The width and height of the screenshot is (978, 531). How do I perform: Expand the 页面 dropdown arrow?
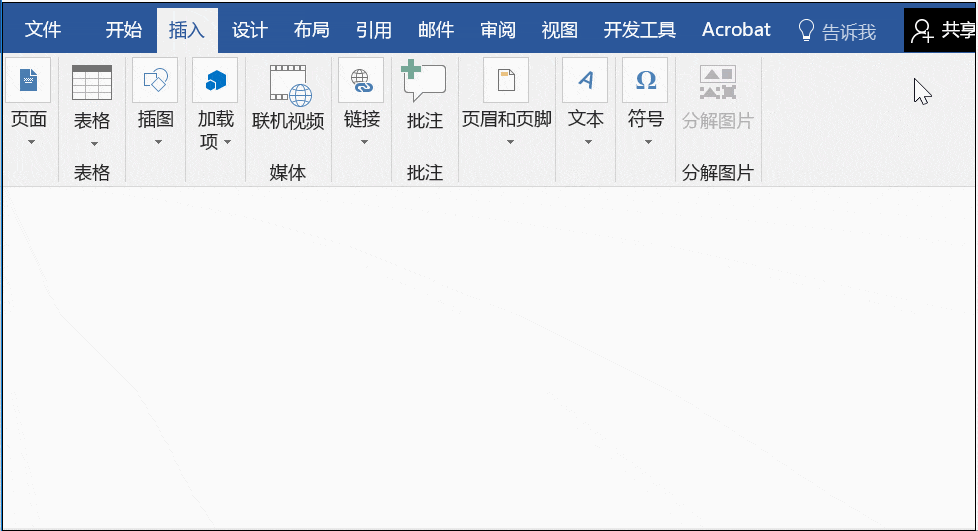[x=31, y=142]
